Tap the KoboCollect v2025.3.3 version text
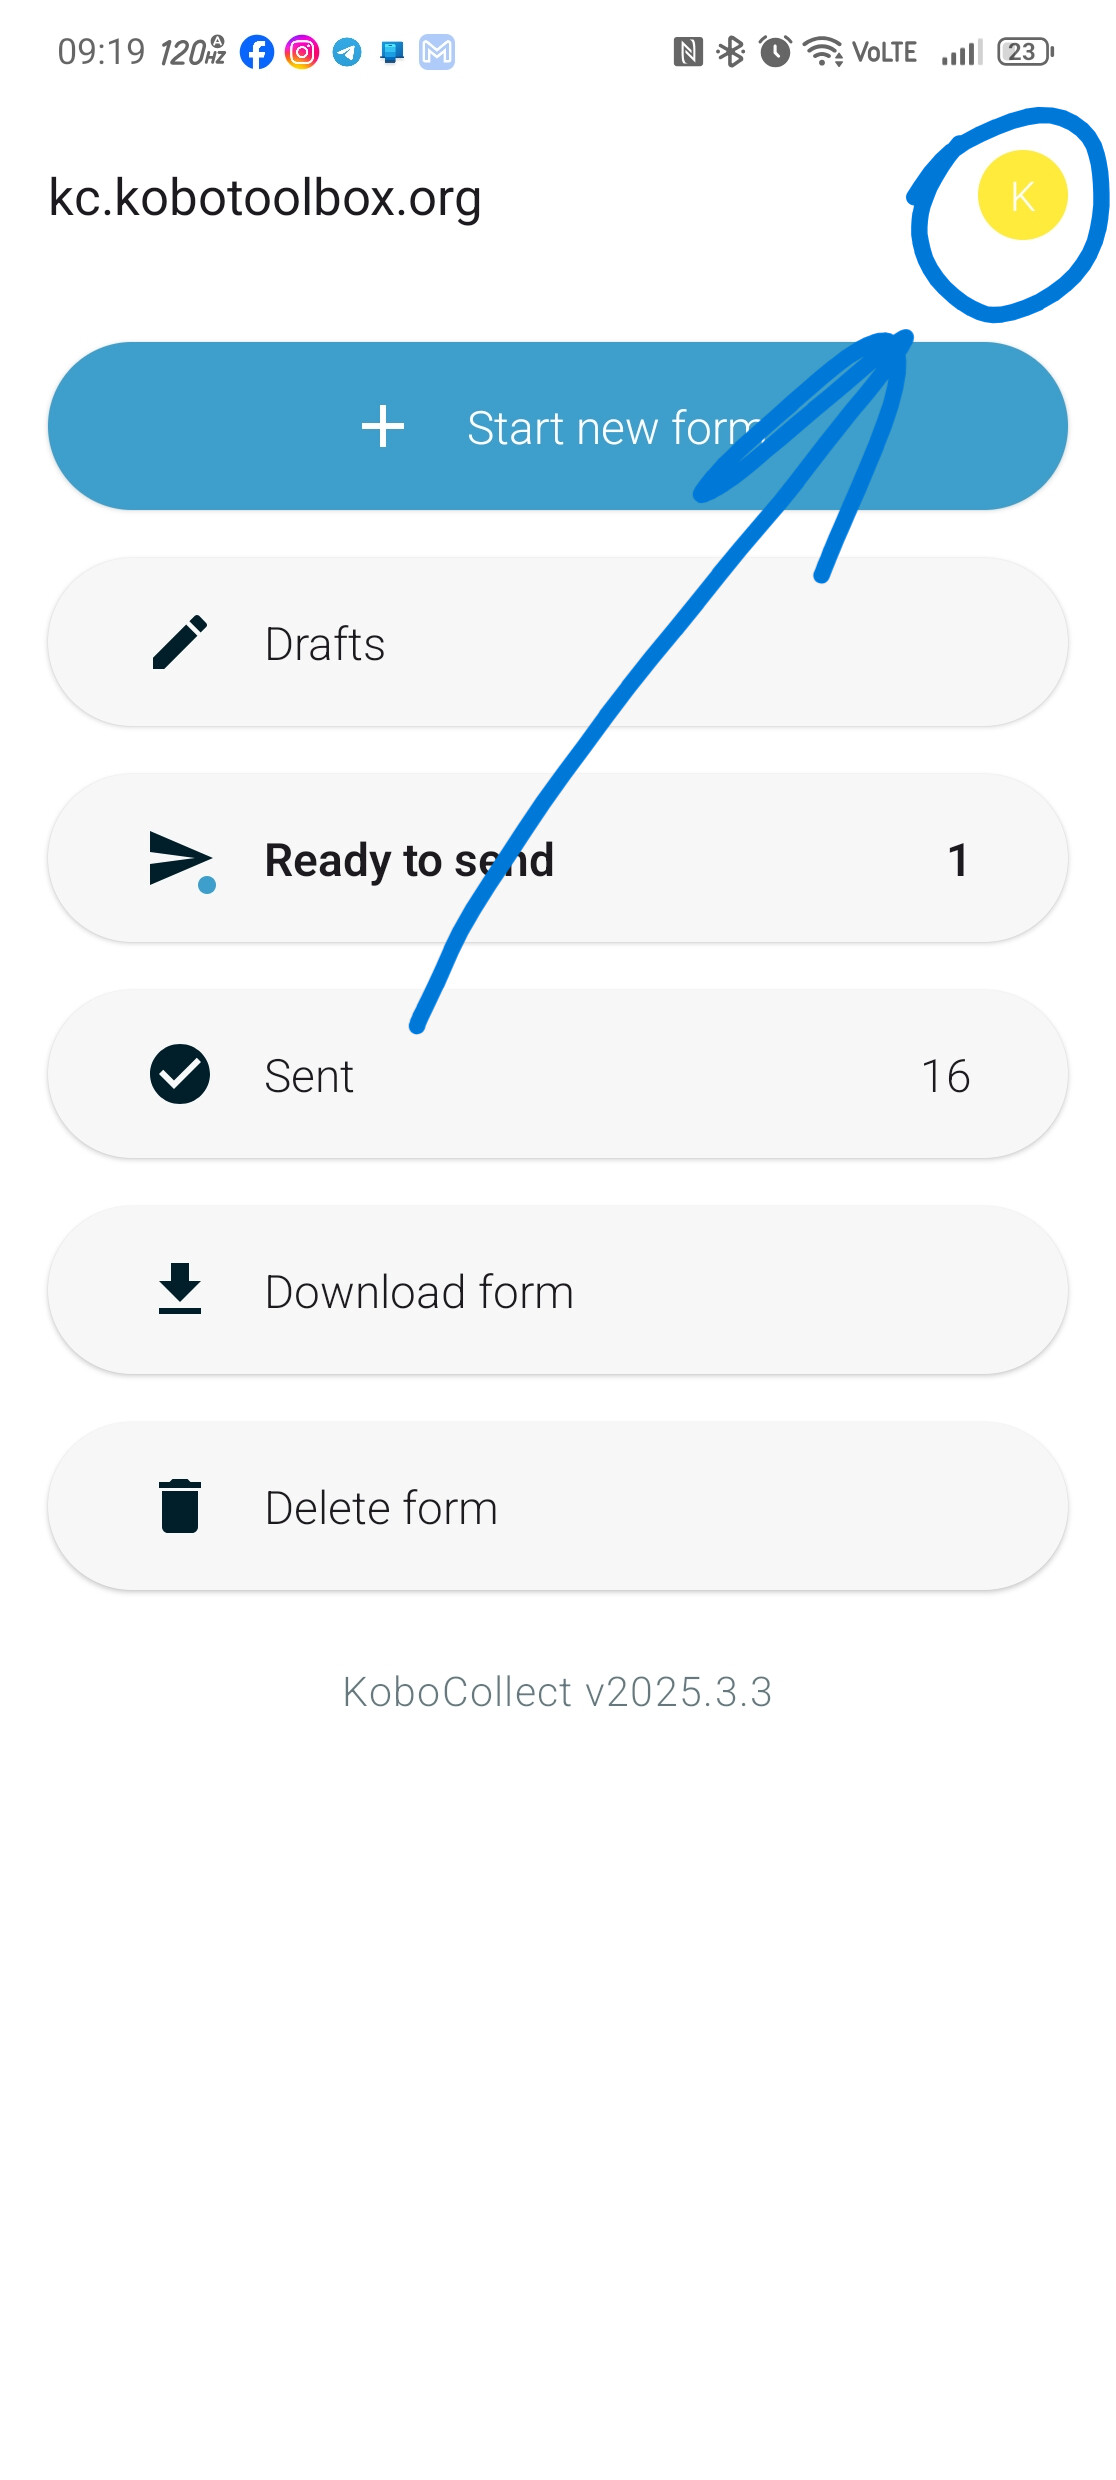1116x2480 pixels. tap(557, 1692)
